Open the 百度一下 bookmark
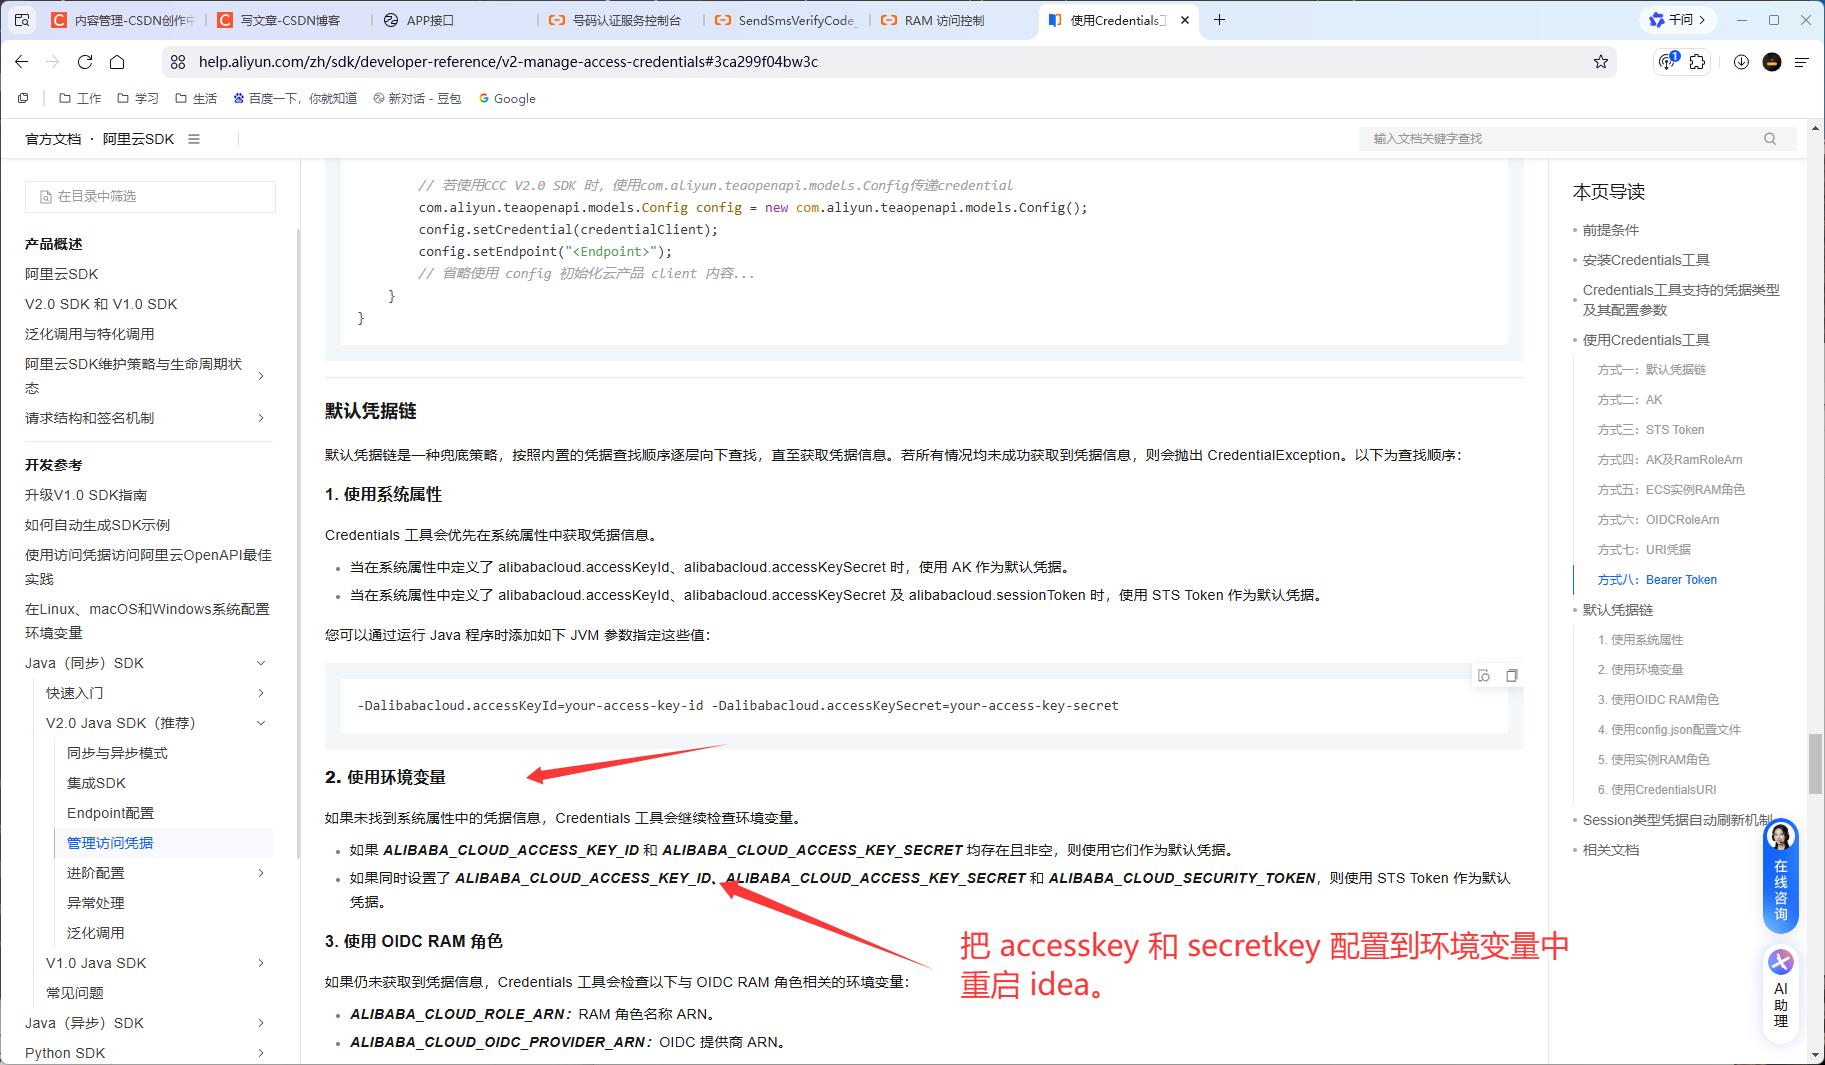Image resolution: width=1825 pixels, height=1065 pixels. click(295, 98)
